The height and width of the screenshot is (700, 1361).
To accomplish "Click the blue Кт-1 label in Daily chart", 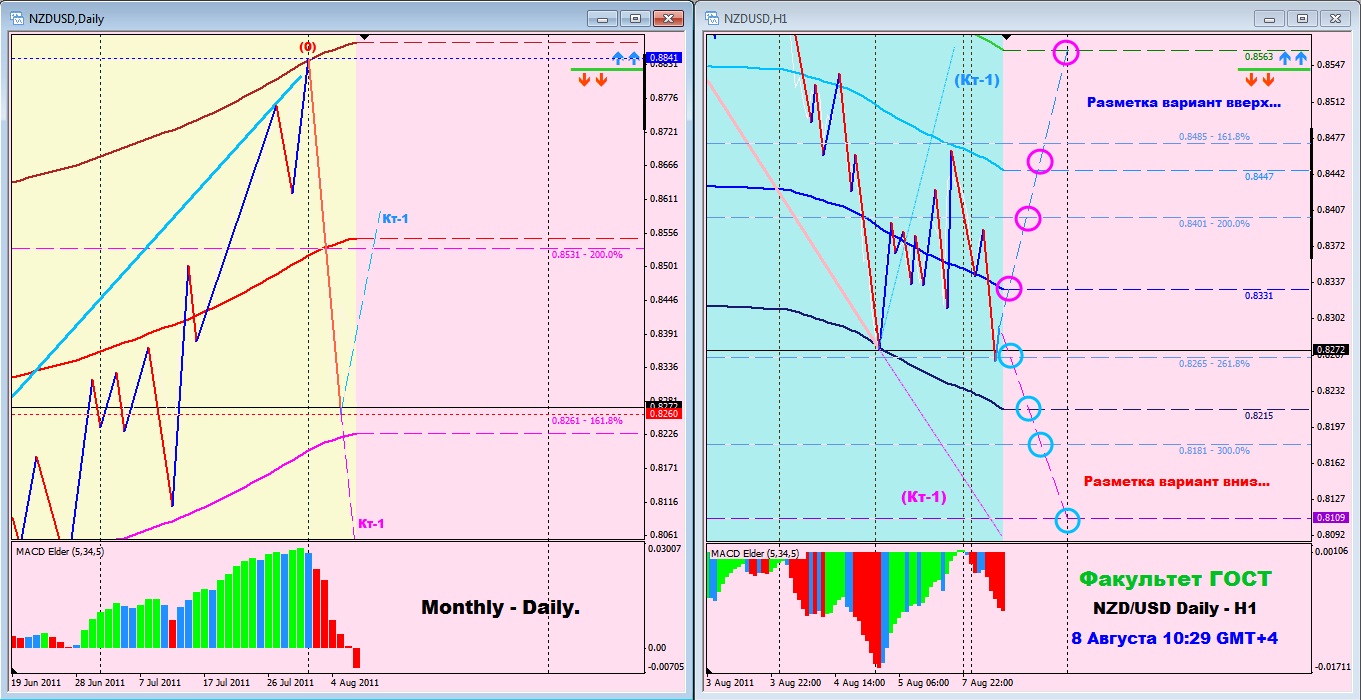I will (395, 217).
